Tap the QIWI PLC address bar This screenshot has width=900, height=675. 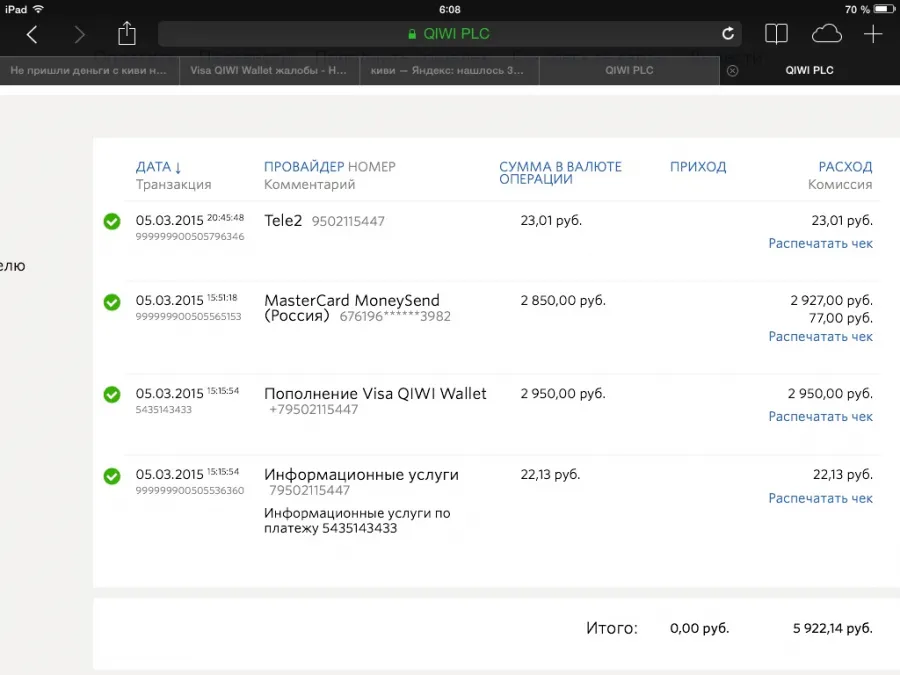pyautogui.click(x=449, y=34)
